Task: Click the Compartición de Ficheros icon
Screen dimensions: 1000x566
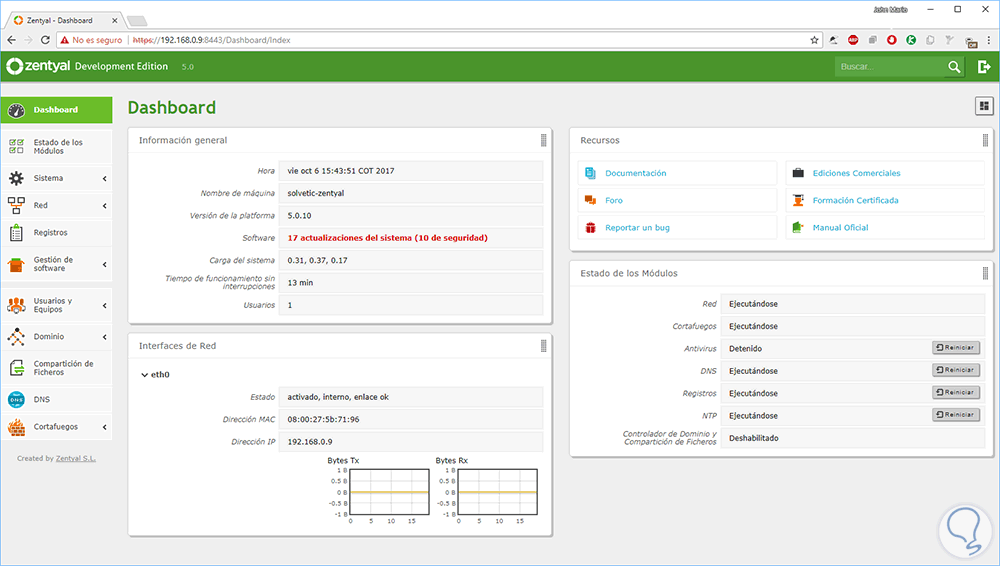Action: coord(17,368)
